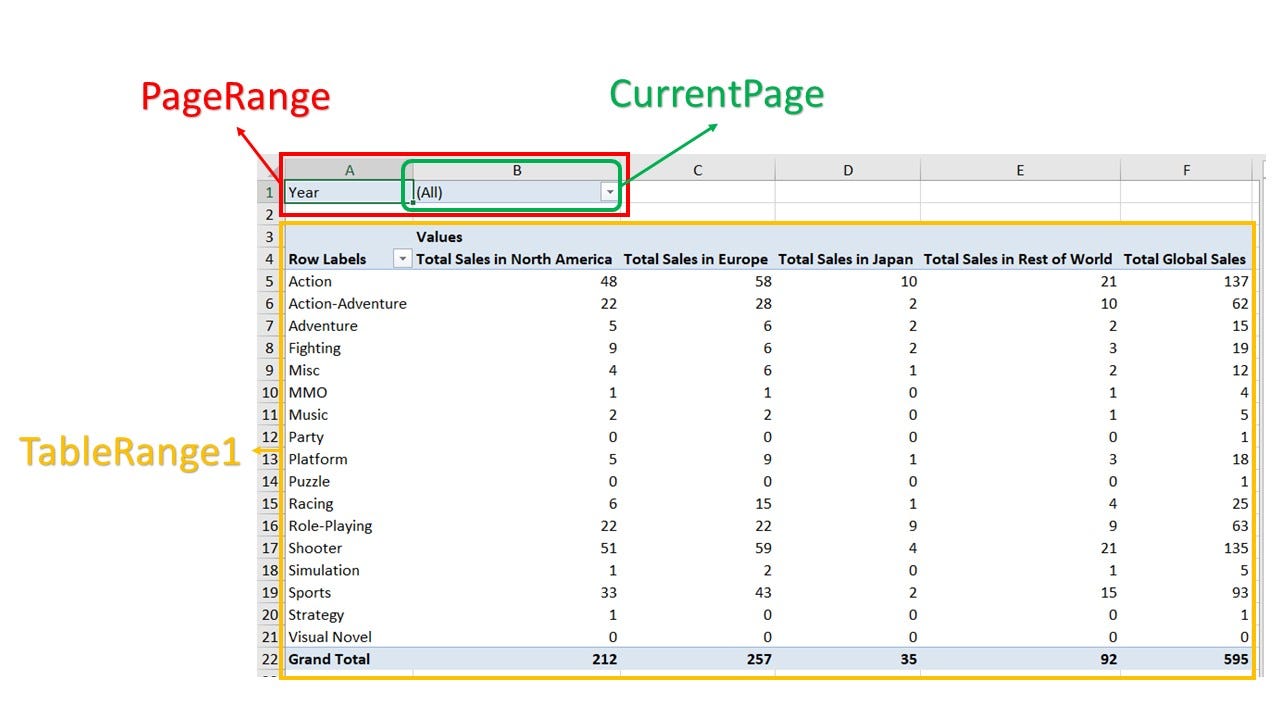Open the Row Labels filter dropdown

[x=403, y=258]
